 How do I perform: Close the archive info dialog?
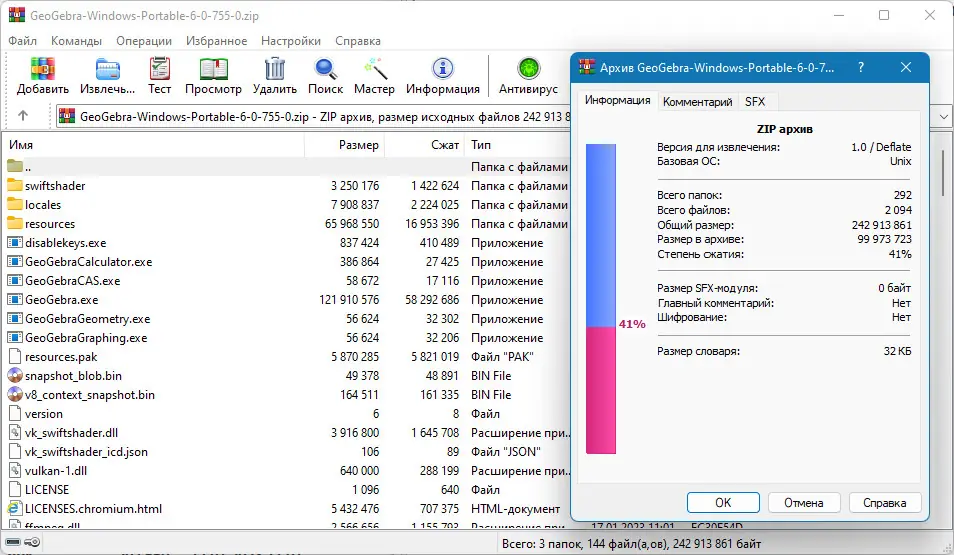click(906, 68)
